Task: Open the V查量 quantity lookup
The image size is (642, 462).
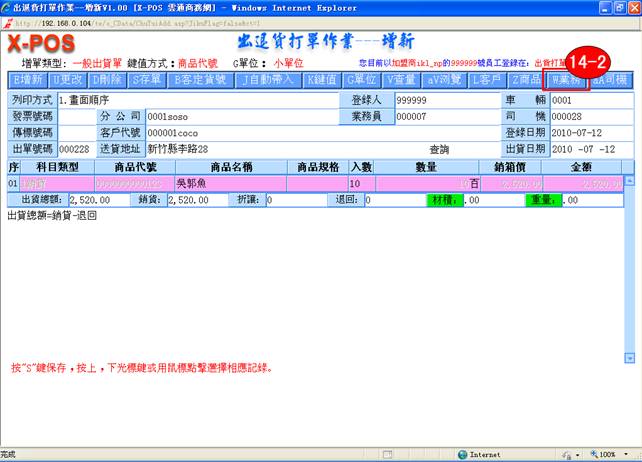Action: (404, 79)
